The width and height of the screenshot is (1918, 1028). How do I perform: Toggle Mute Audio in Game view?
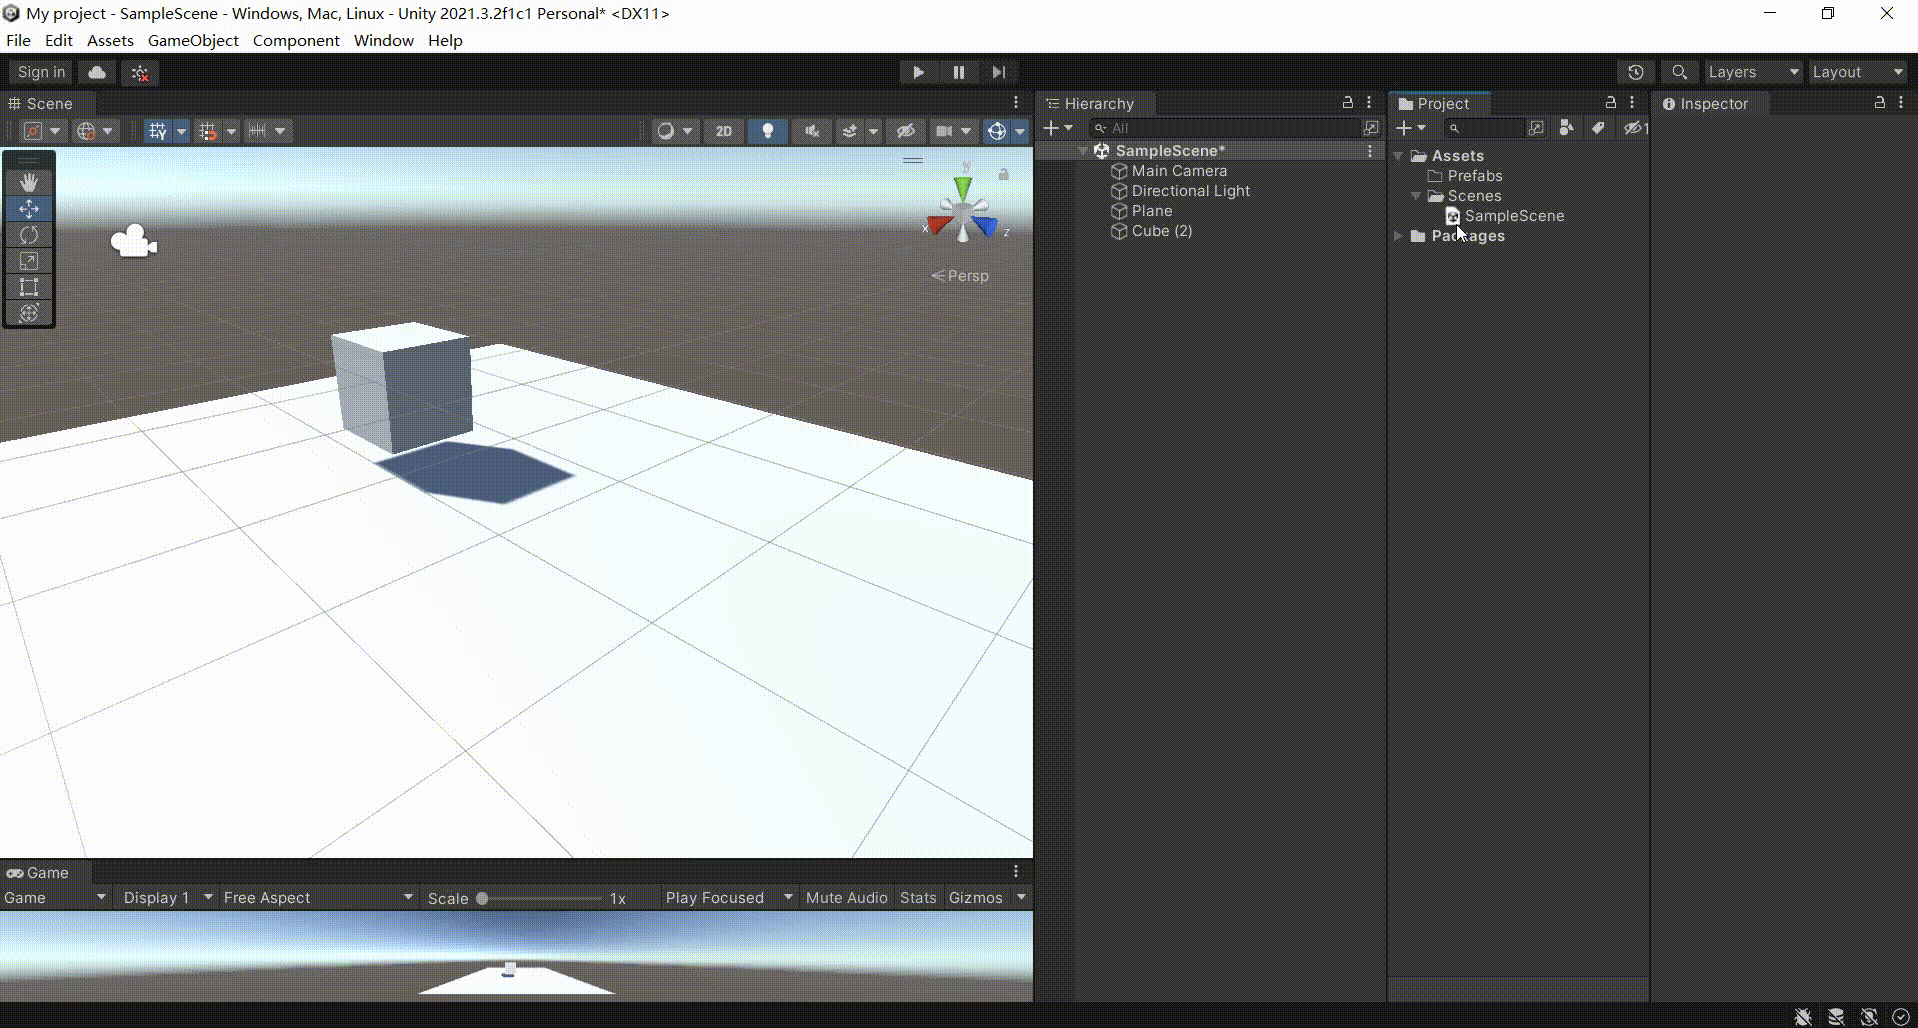[846, 898]
